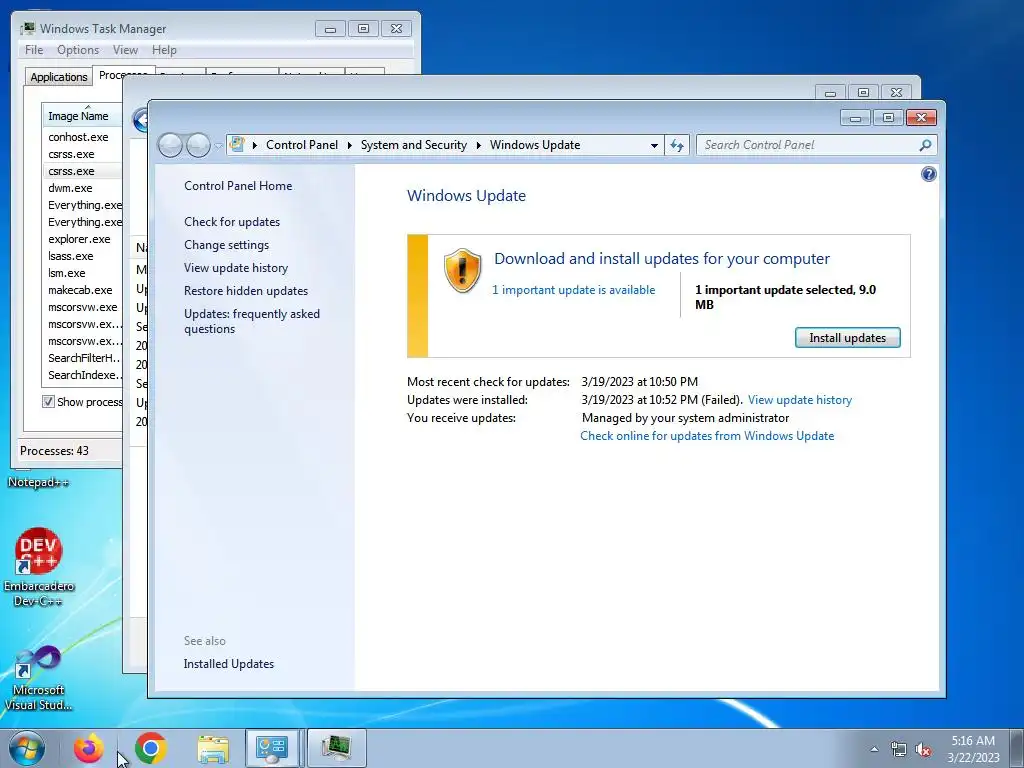Expand breadcrumb arrow after System and Security
The height and width of the screenshot is (768, 1024).
click(479, 145)
